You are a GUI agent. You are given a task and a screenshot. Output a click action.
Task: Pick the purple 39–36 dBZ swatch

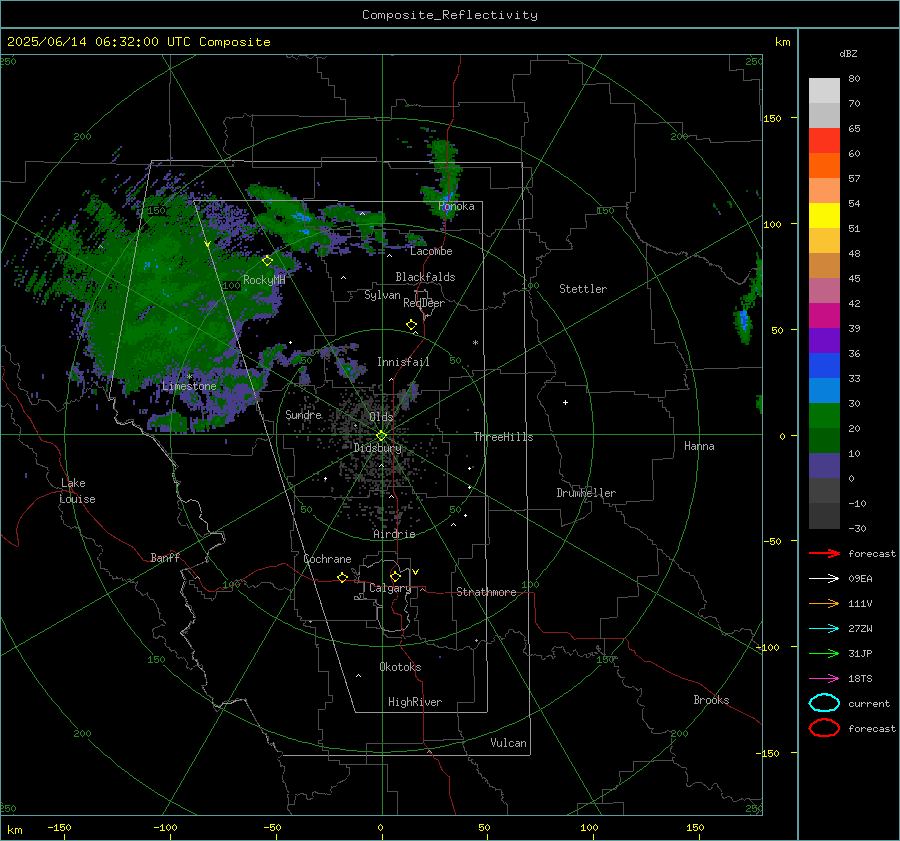(824, 341)
